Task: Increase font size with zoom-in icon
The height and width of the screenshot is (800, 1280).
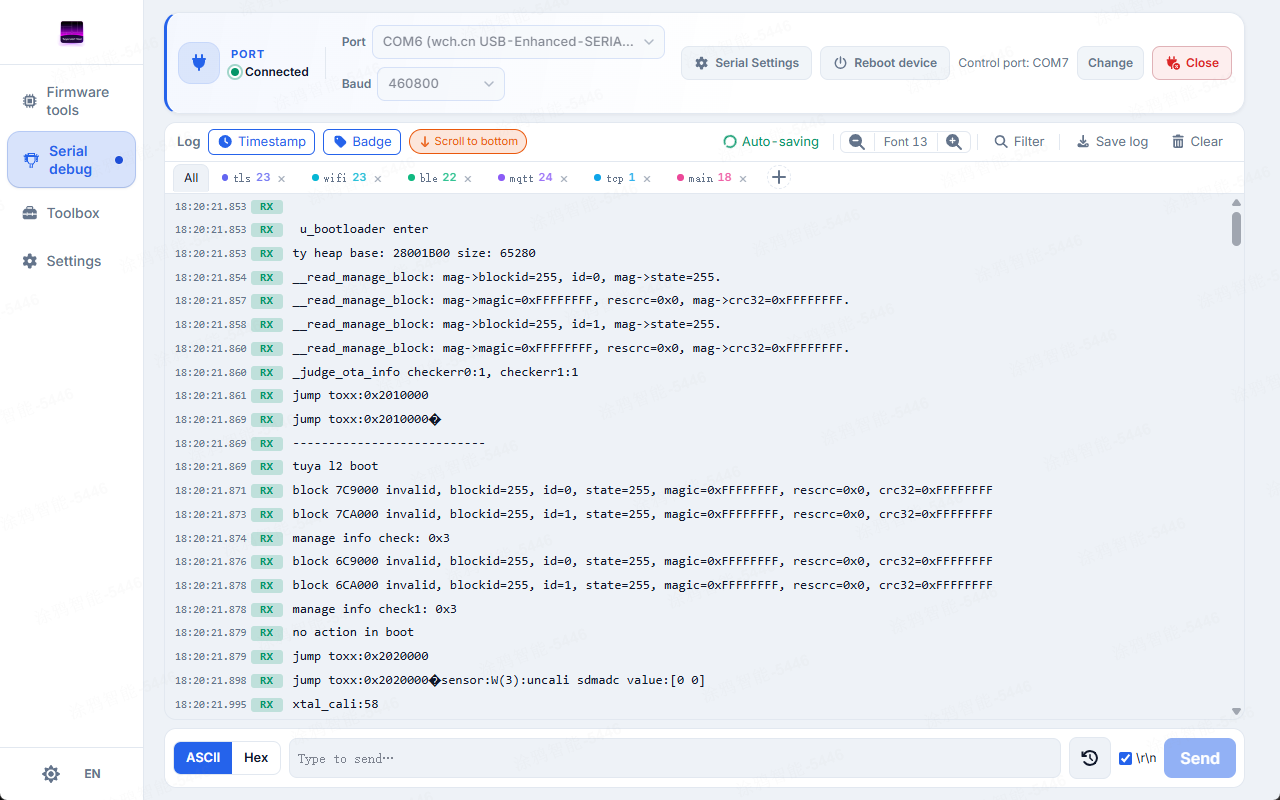Action: pos(954,142)
